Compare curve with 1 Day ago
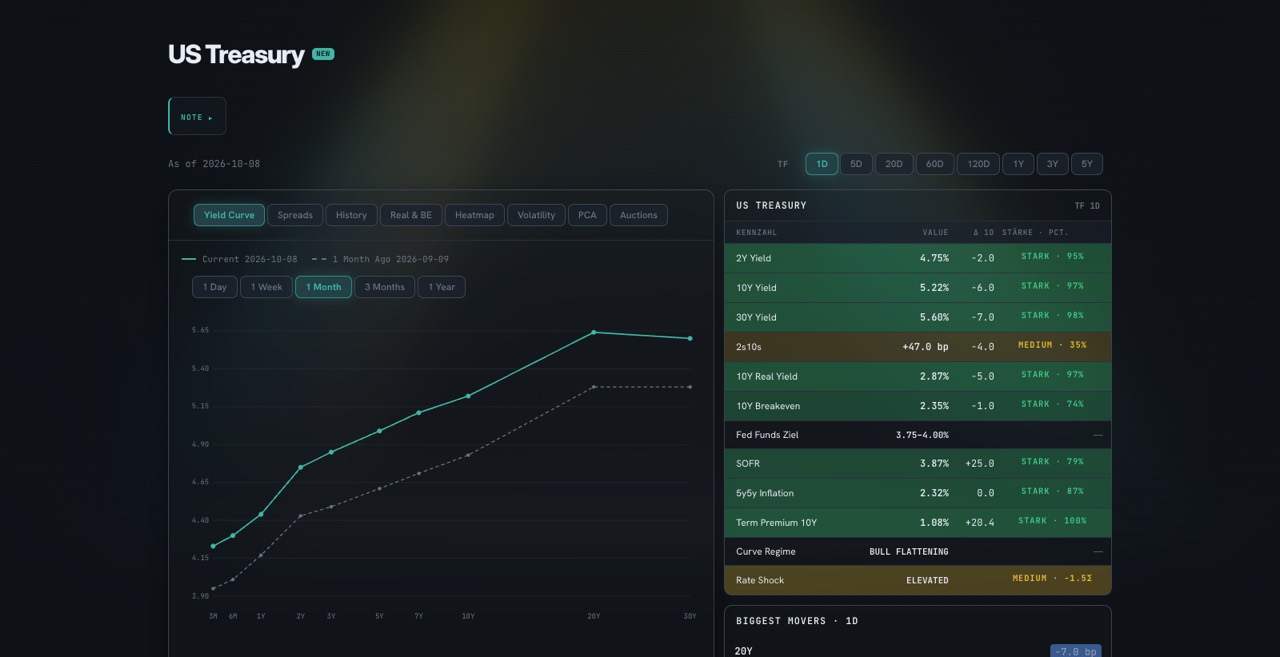Screen dimensions: 1280x657 pyautogui.click(x=215, y=287)
